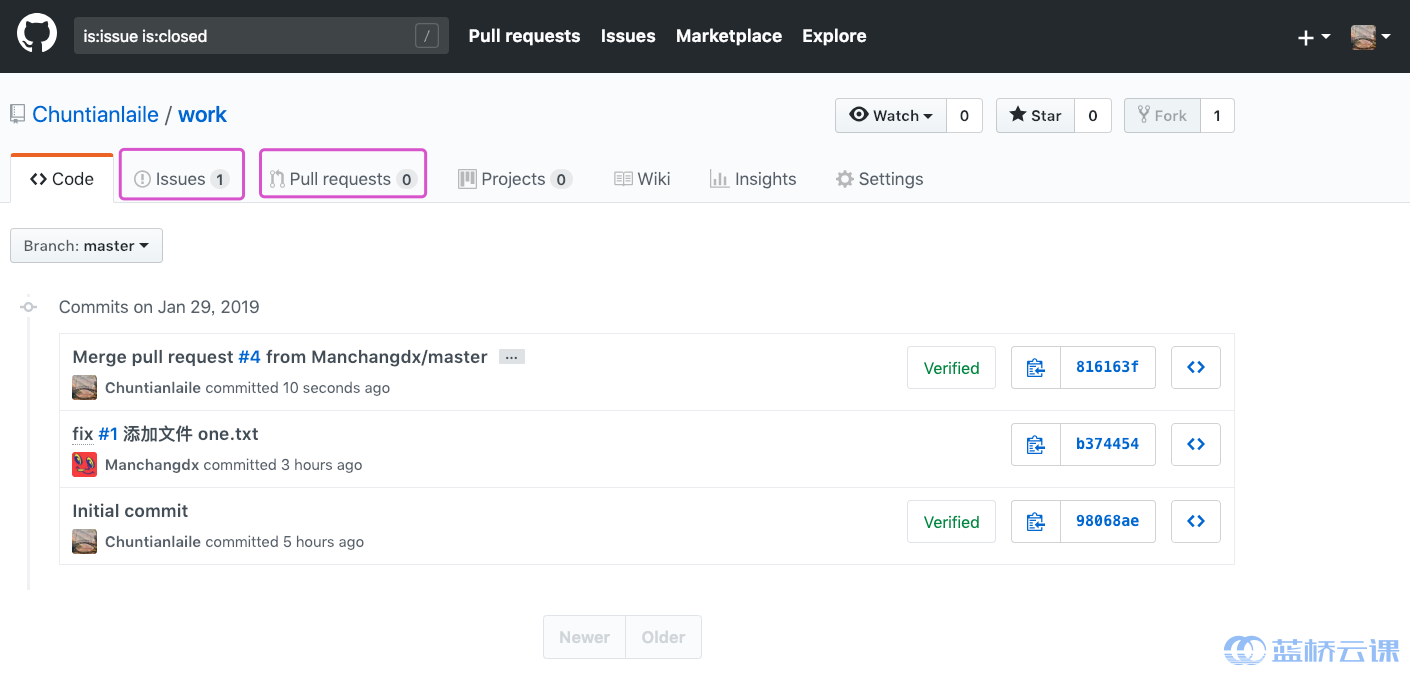Show Verified details for Initial commit
Viewport: 1410px width, 681px height.
pyautogui.click(x=951, y=522)
